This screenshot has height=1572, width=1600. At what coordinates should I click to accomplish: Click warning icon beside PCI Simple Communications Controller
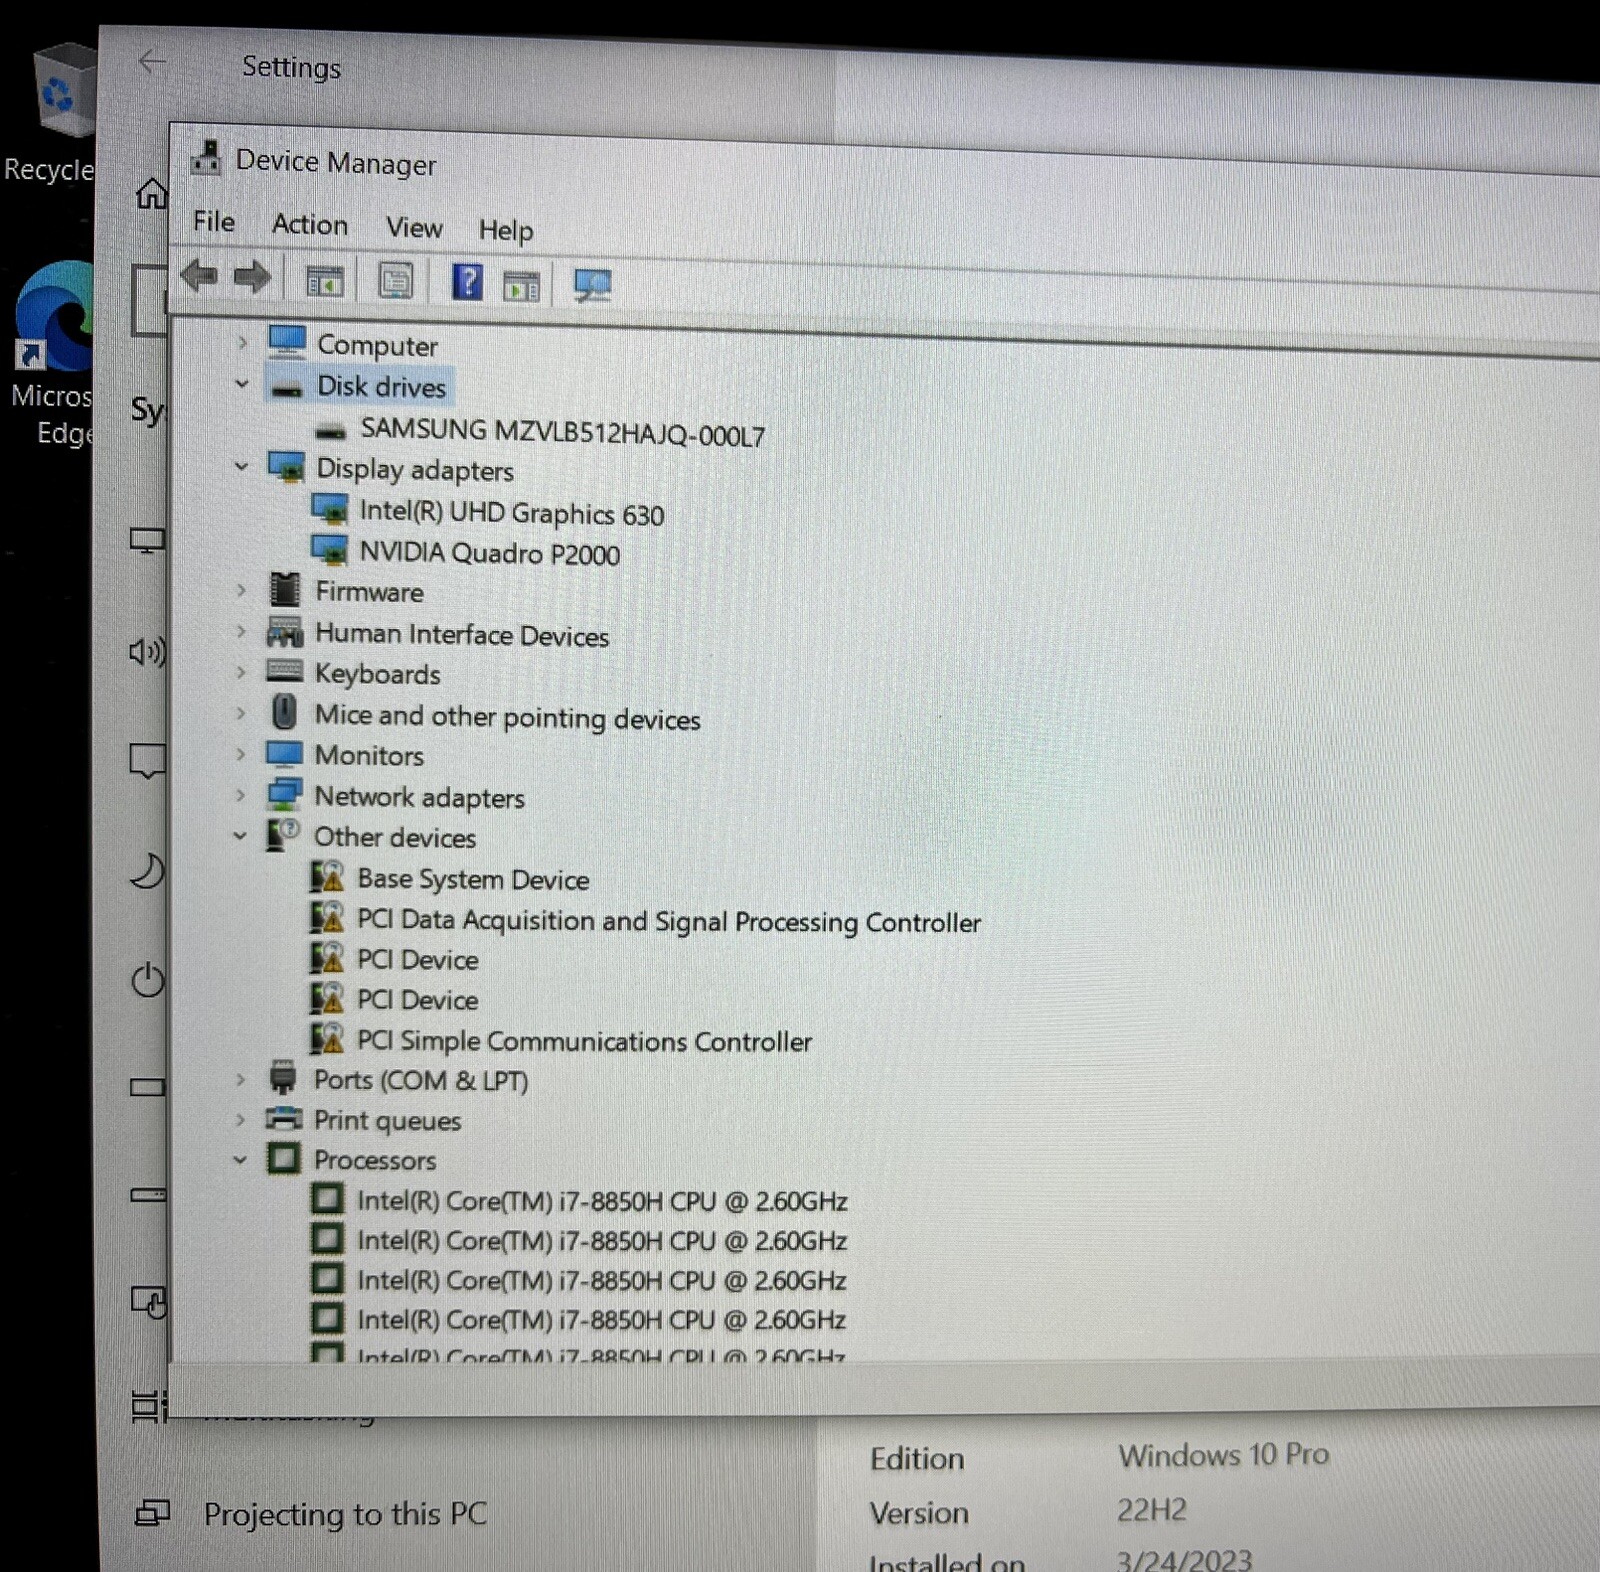pos(327,1039)
